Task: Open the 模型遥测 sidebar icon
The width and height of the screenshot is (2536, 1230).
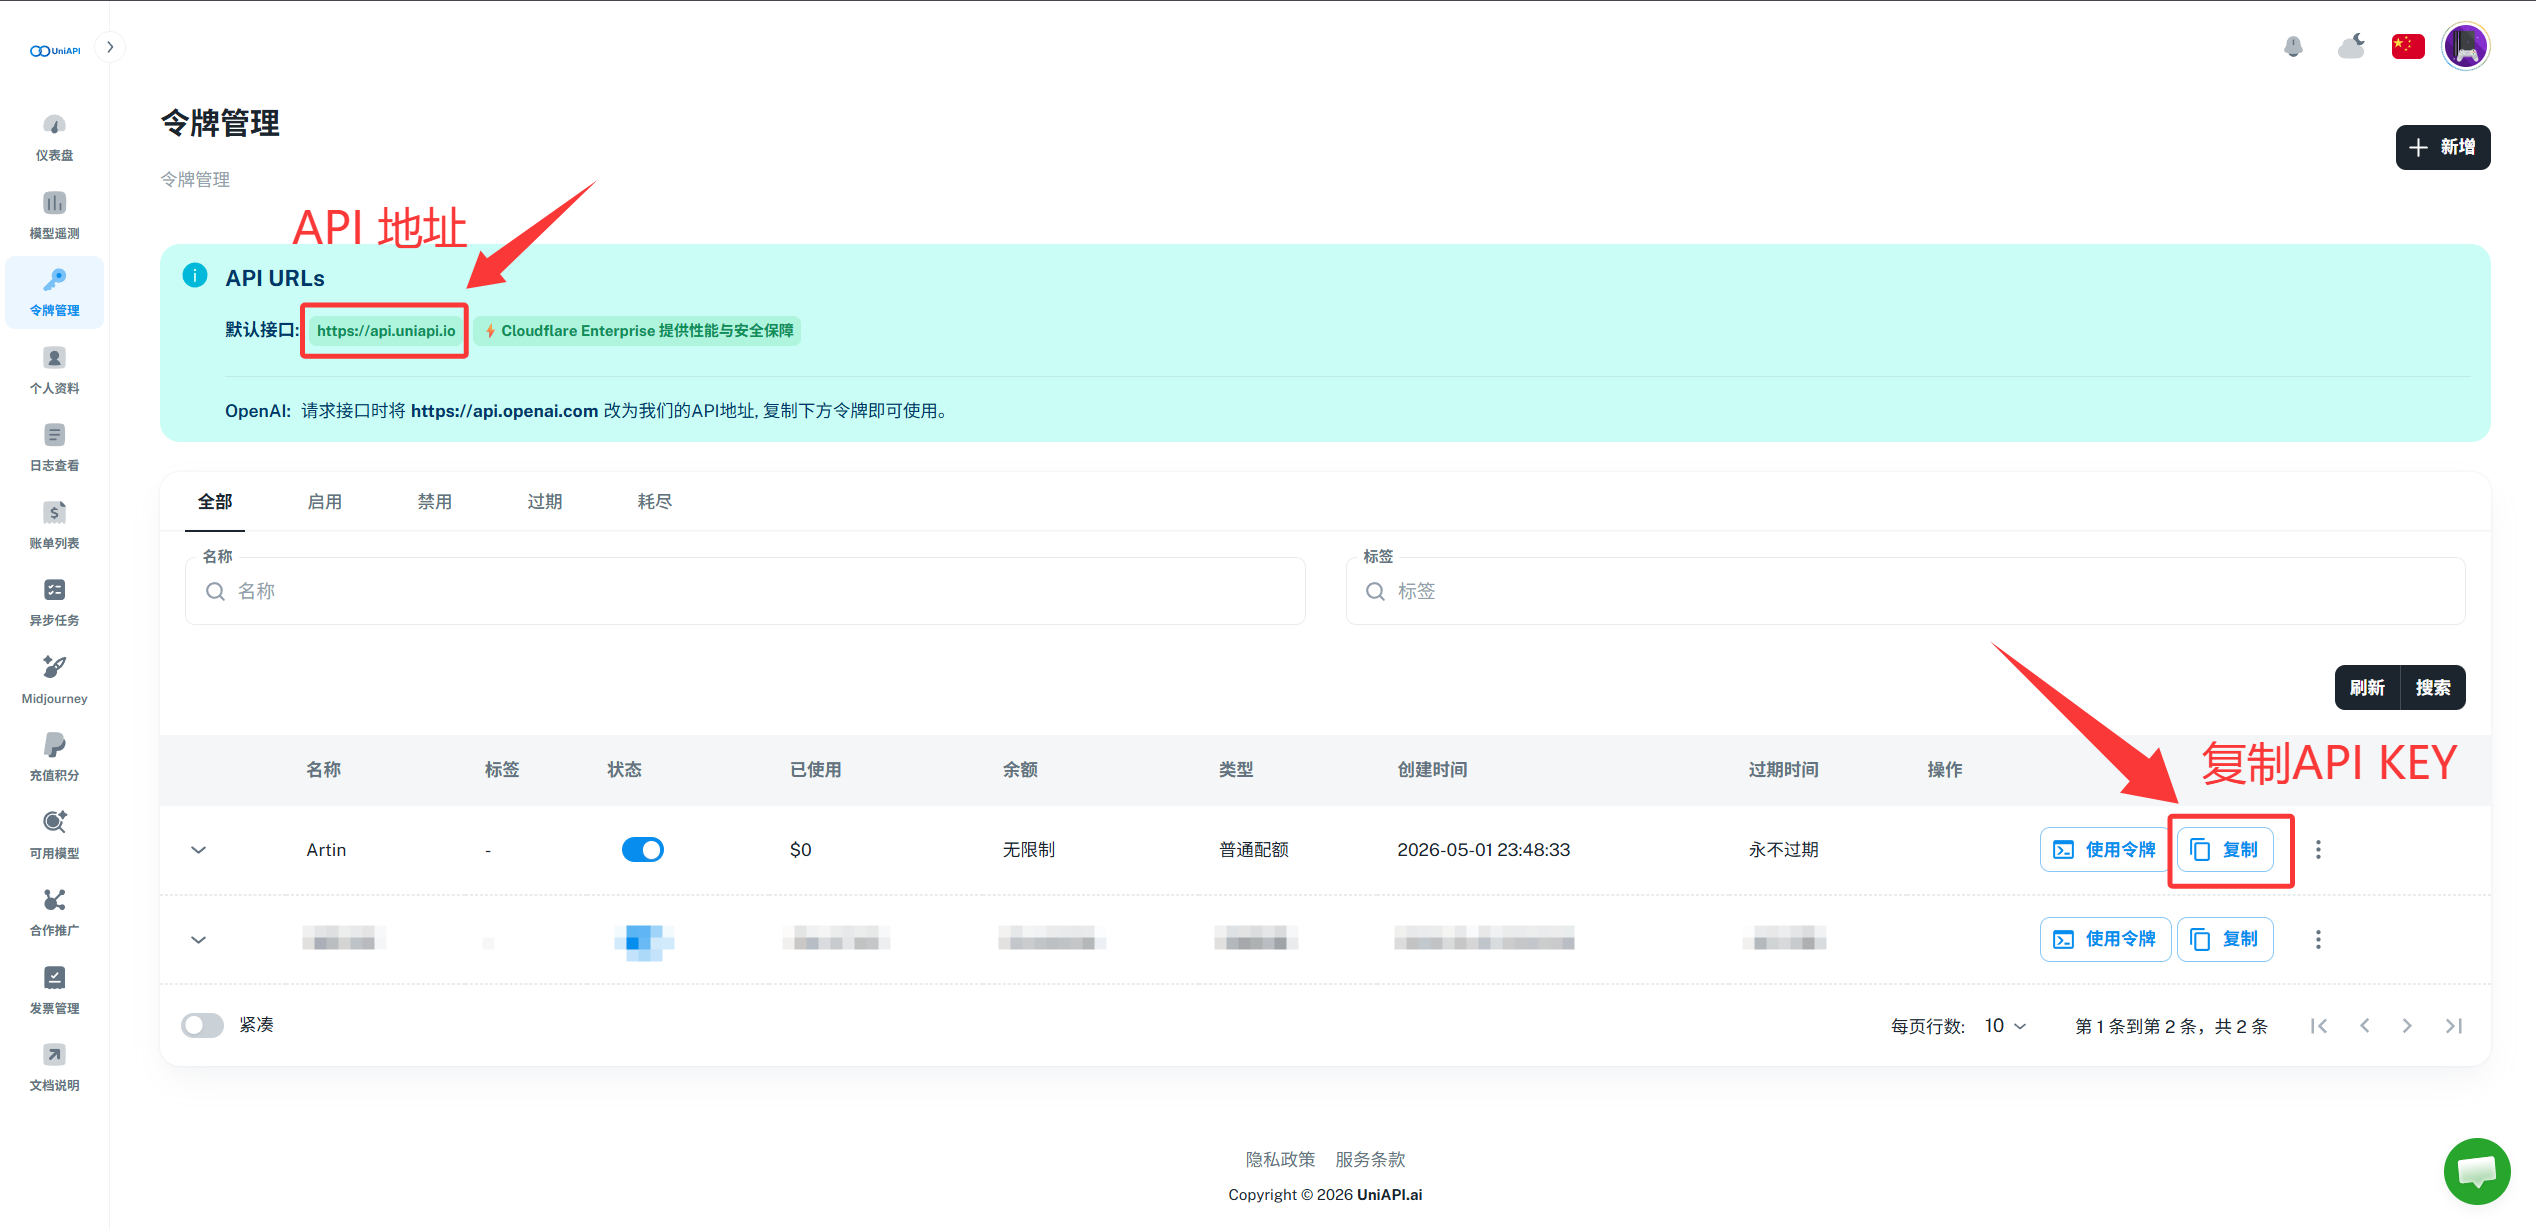Action: point(54,203)
